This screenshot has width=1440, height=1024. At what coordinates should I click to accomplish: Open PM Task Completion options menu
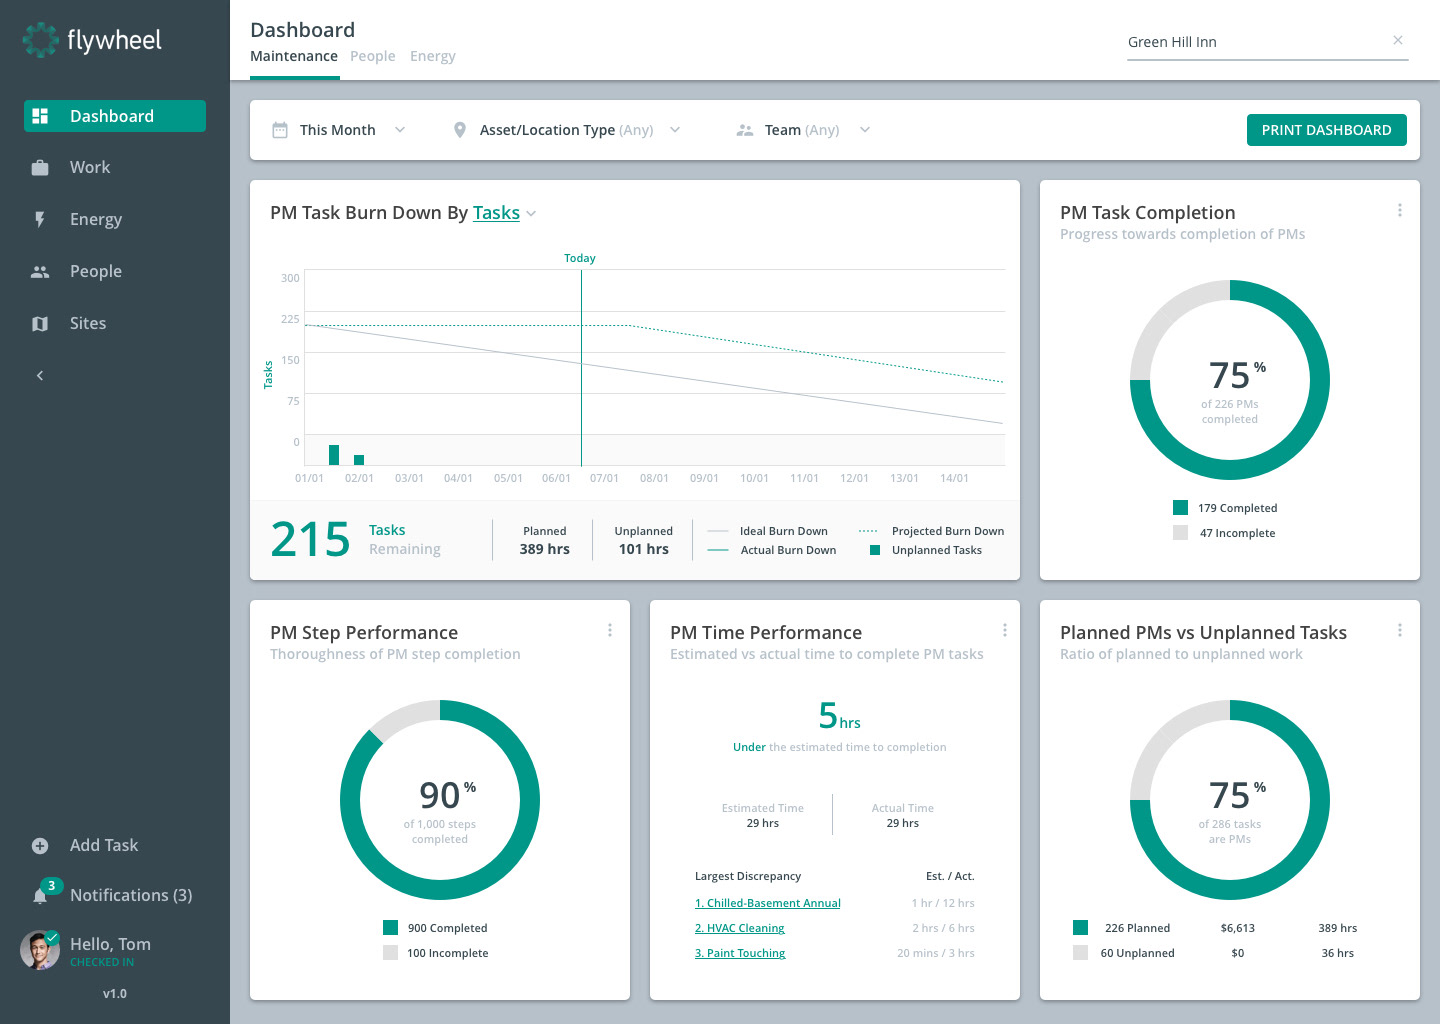tap(1400, 210)
